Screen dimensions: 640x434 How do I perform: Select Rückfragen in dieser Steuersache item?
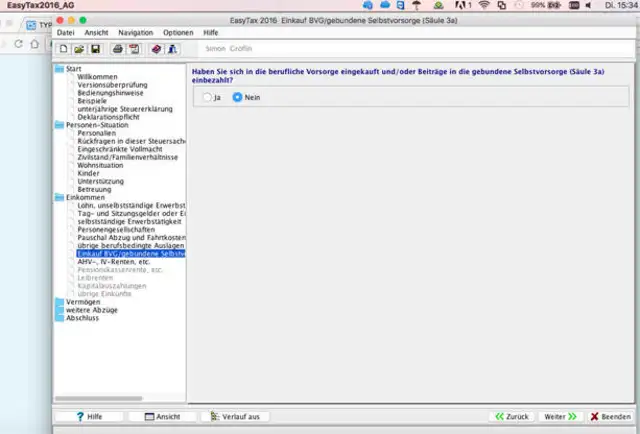[x=131, y=141]
